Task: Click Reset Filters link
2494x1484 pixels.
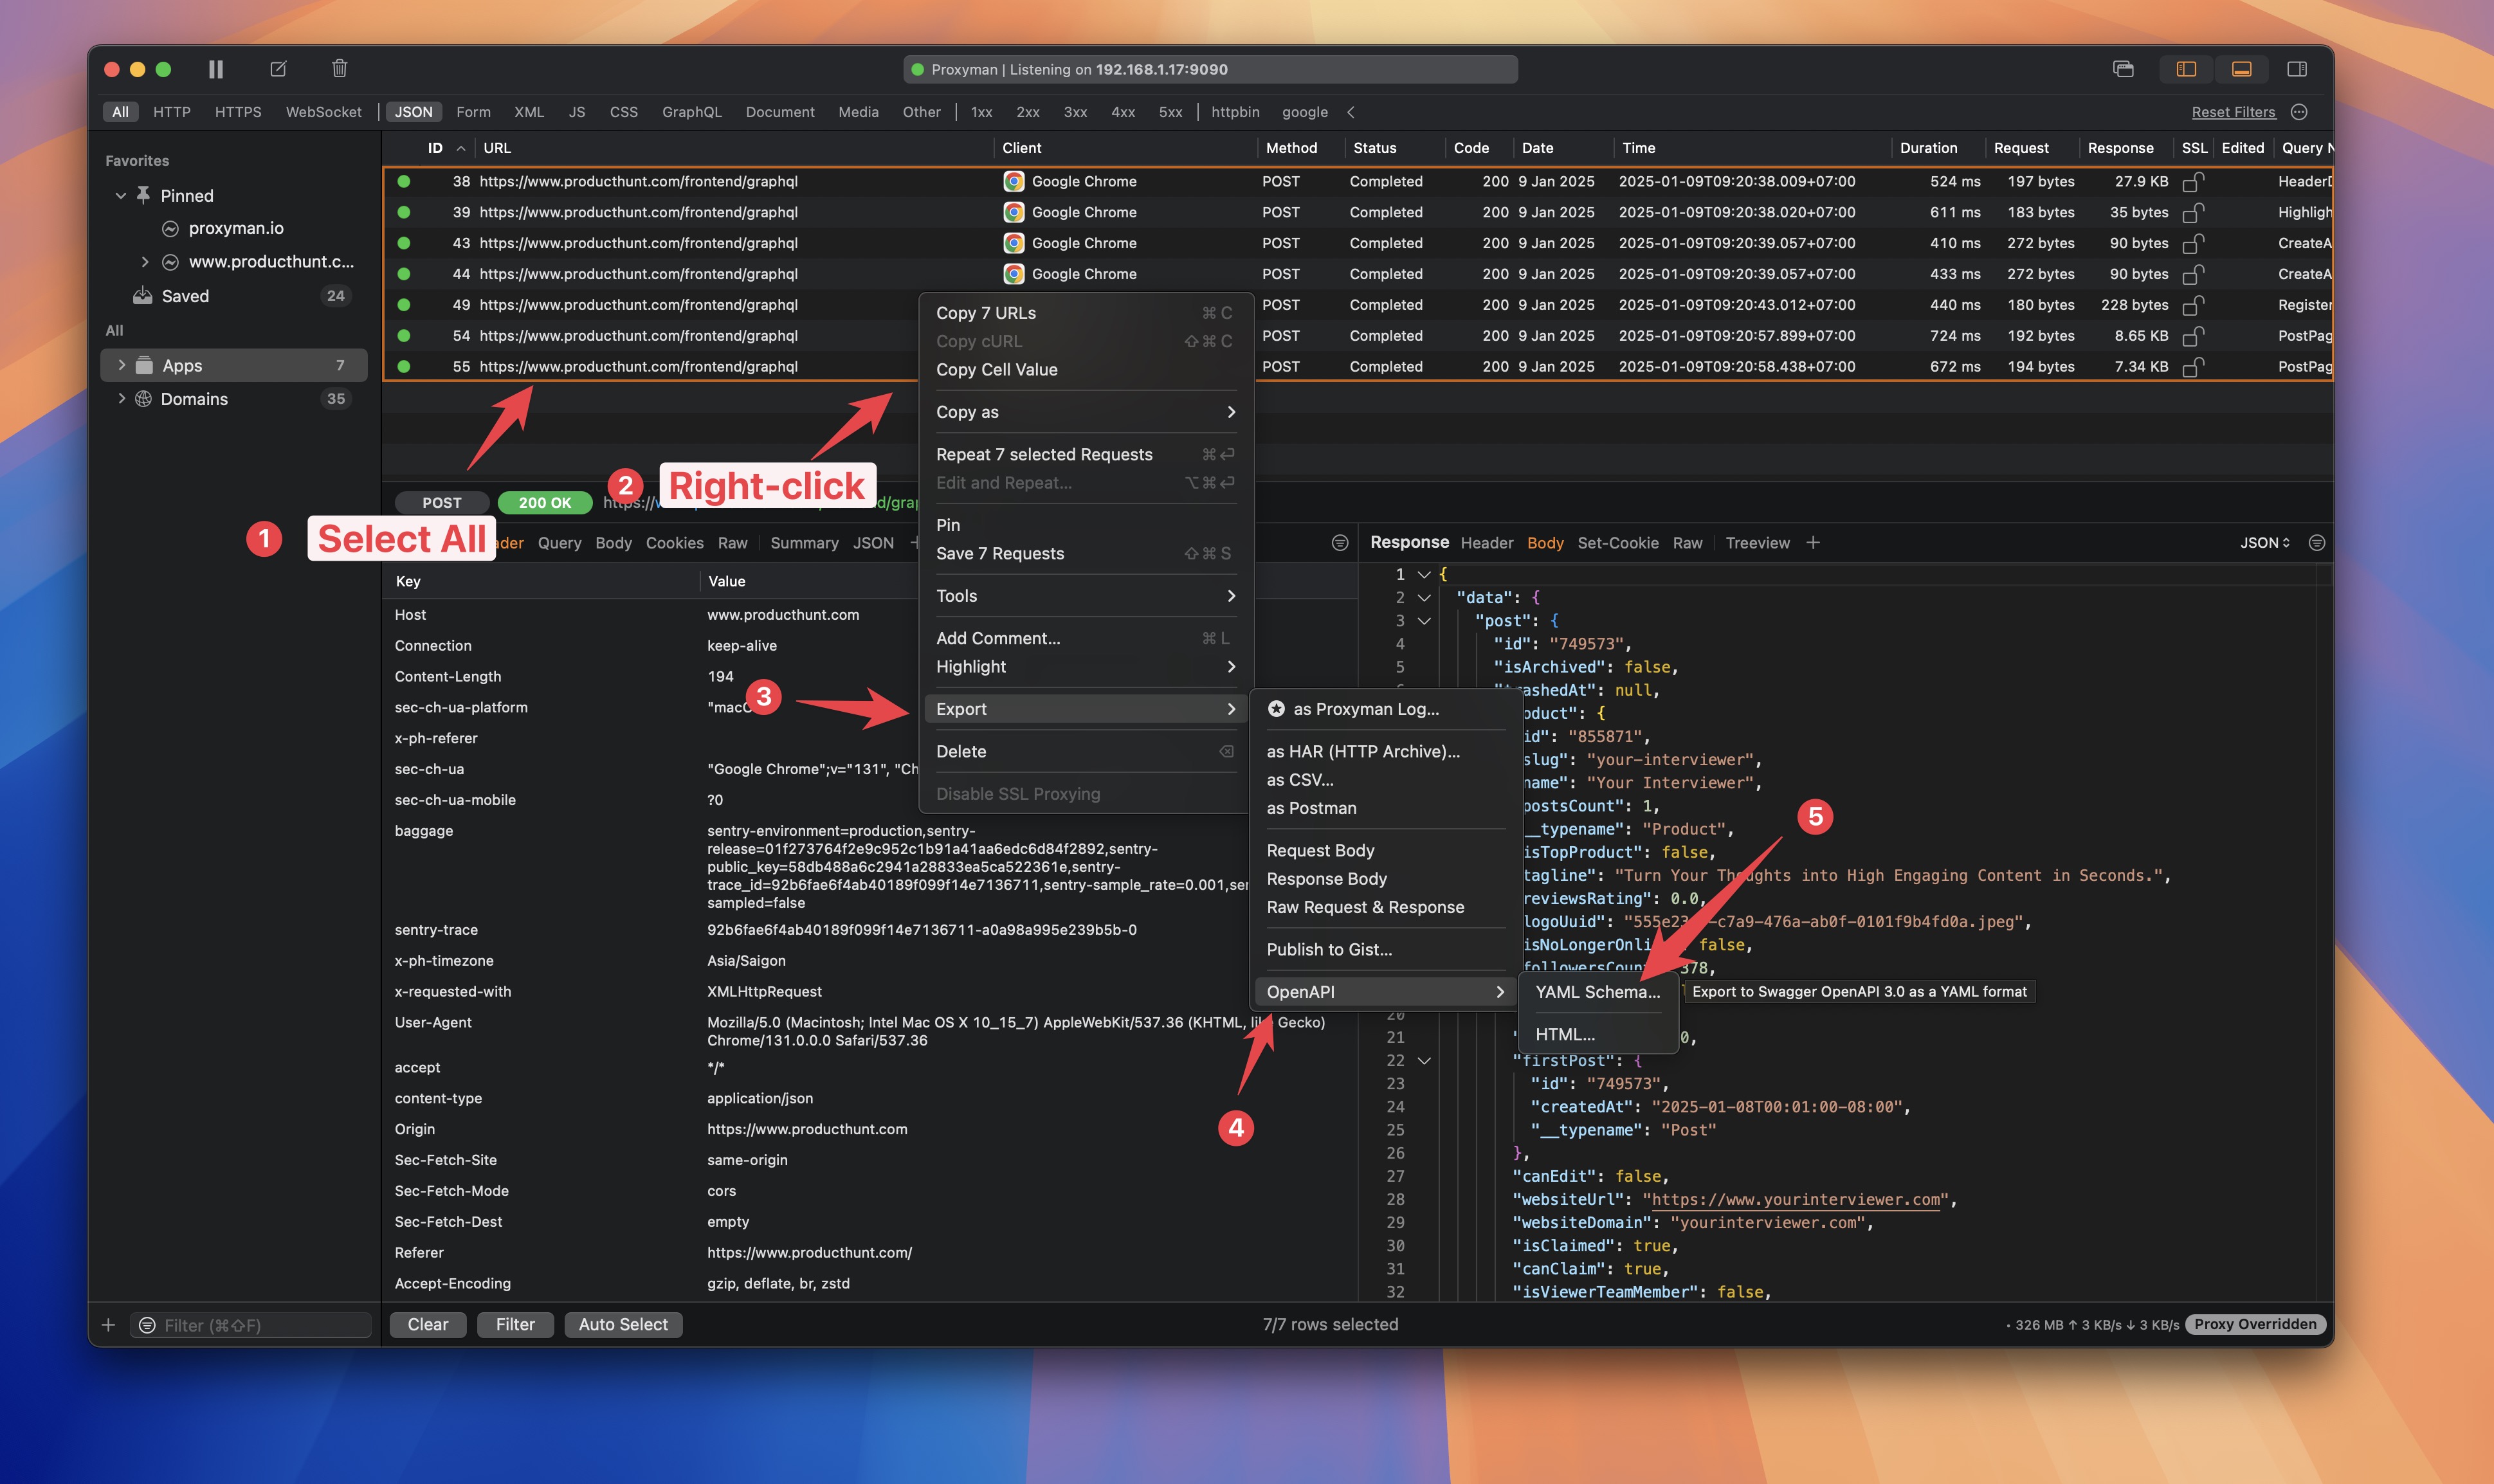Action: coord(2233,112)
